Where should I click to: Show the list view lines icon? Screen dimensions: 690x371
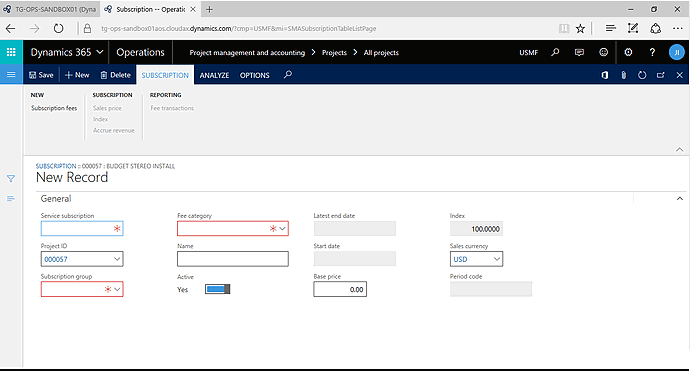pos(11,198)
